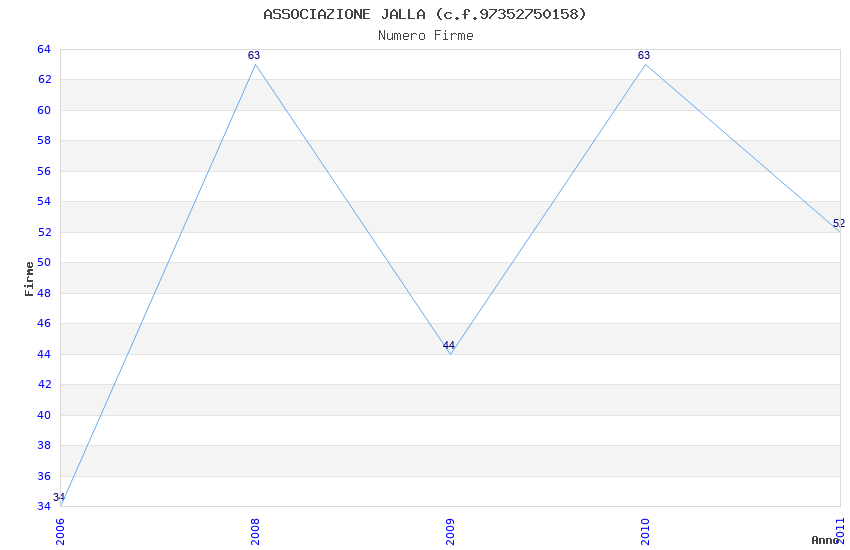
Task: Click the y-axis tick value 38
Action: 44,445
